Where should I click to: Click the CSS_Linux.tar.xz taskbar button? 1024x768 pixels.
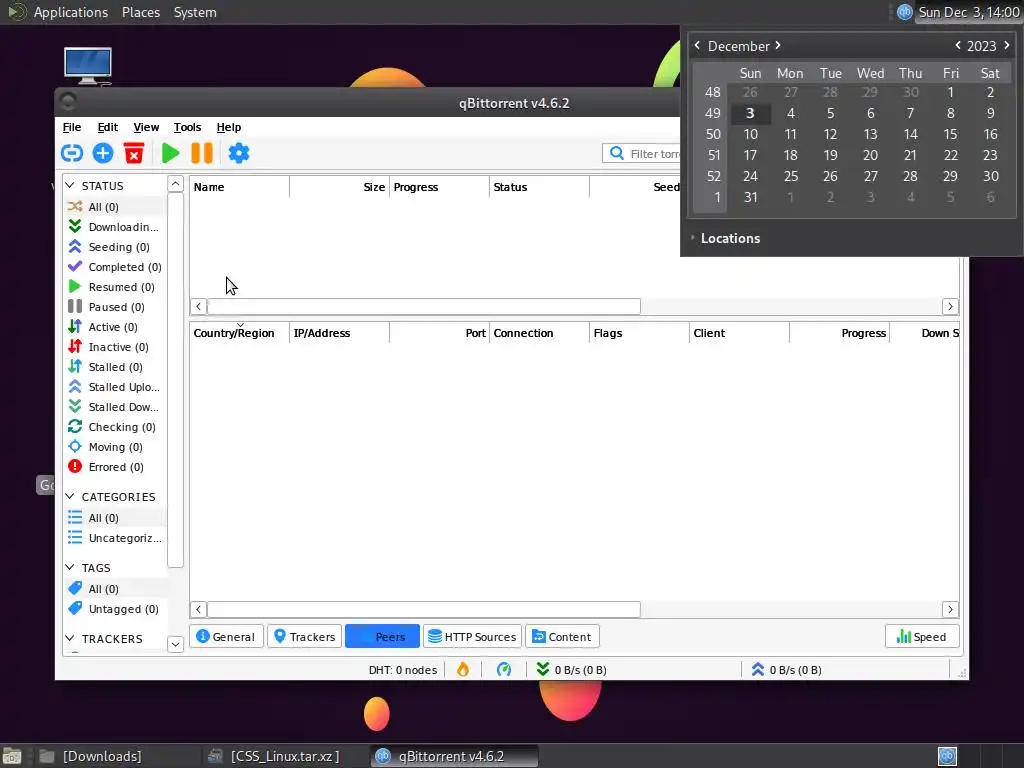click(285, 756)
